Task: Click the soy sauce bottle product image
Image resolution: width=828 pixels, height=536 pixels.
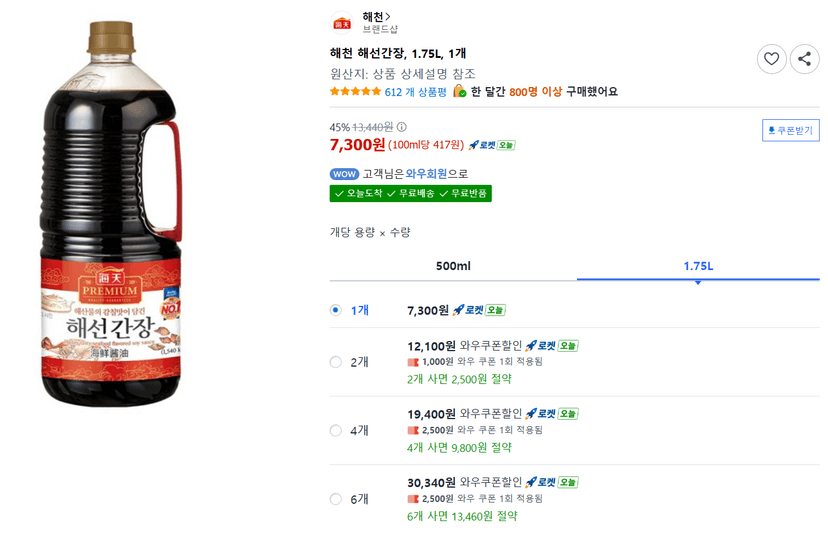Action: click(111, 214)
